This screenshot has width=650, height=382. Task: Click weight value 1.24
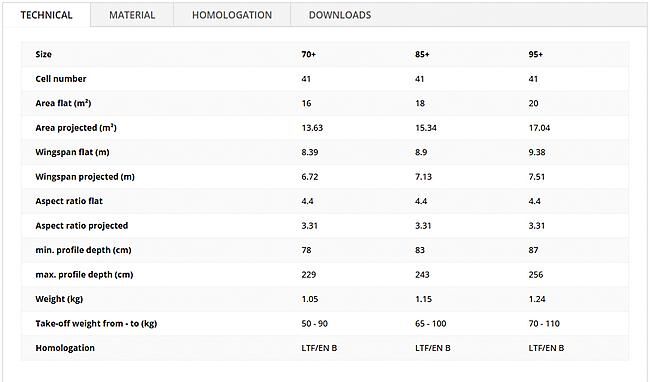click(x=537, y=299)
